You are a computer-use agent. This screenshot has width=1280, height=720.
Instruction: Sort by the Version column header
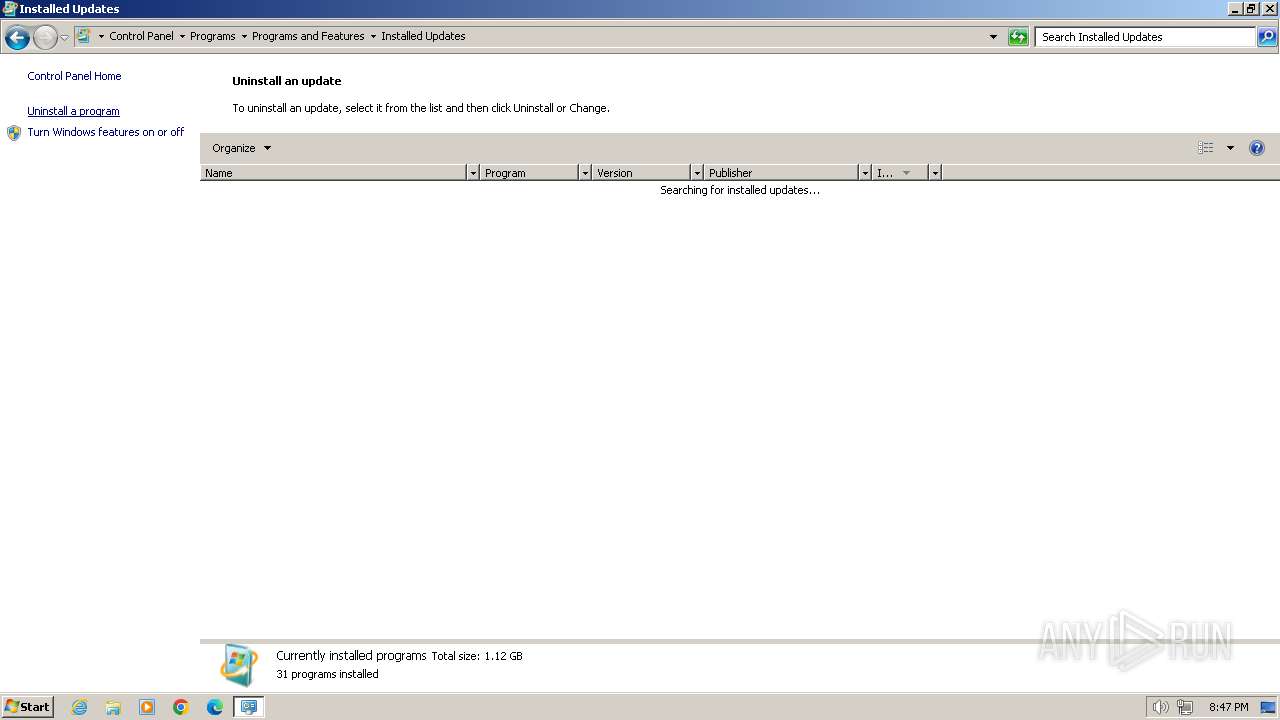(x=641, y=173)
